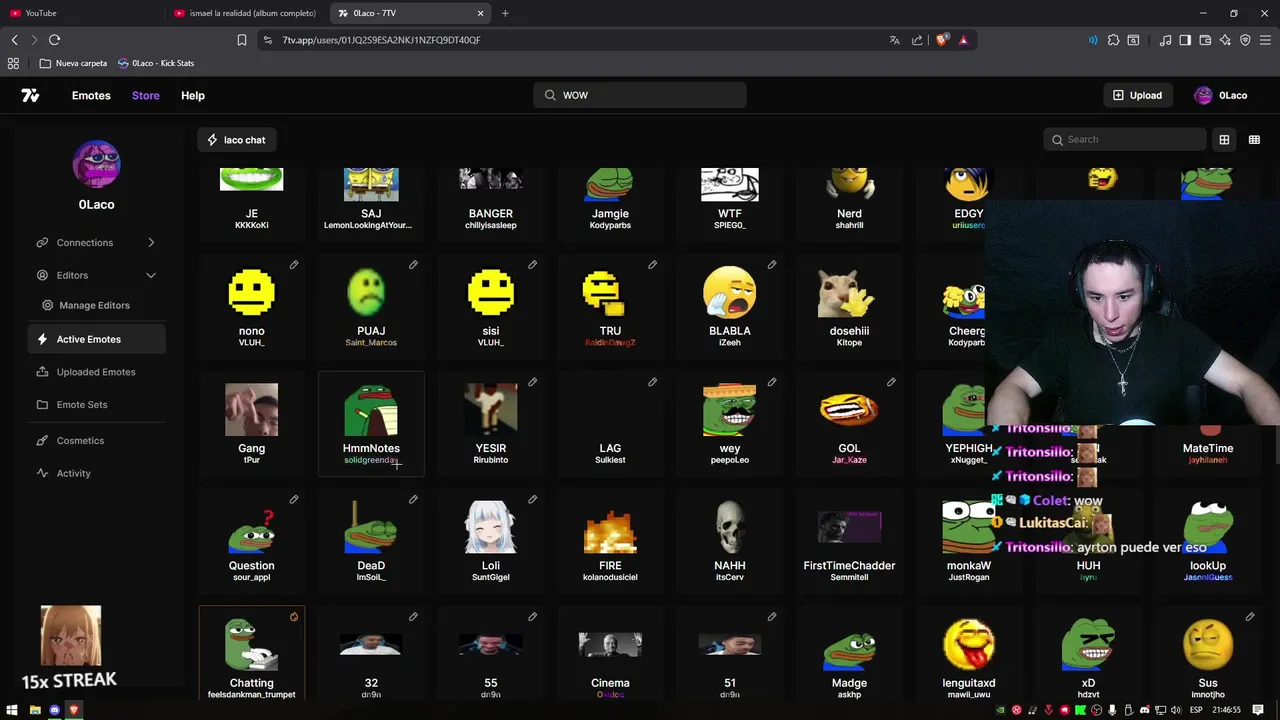Screen dimensions: 1280x720
Task: Click the 0Laco profile avatar
Action: coord(97,164)
